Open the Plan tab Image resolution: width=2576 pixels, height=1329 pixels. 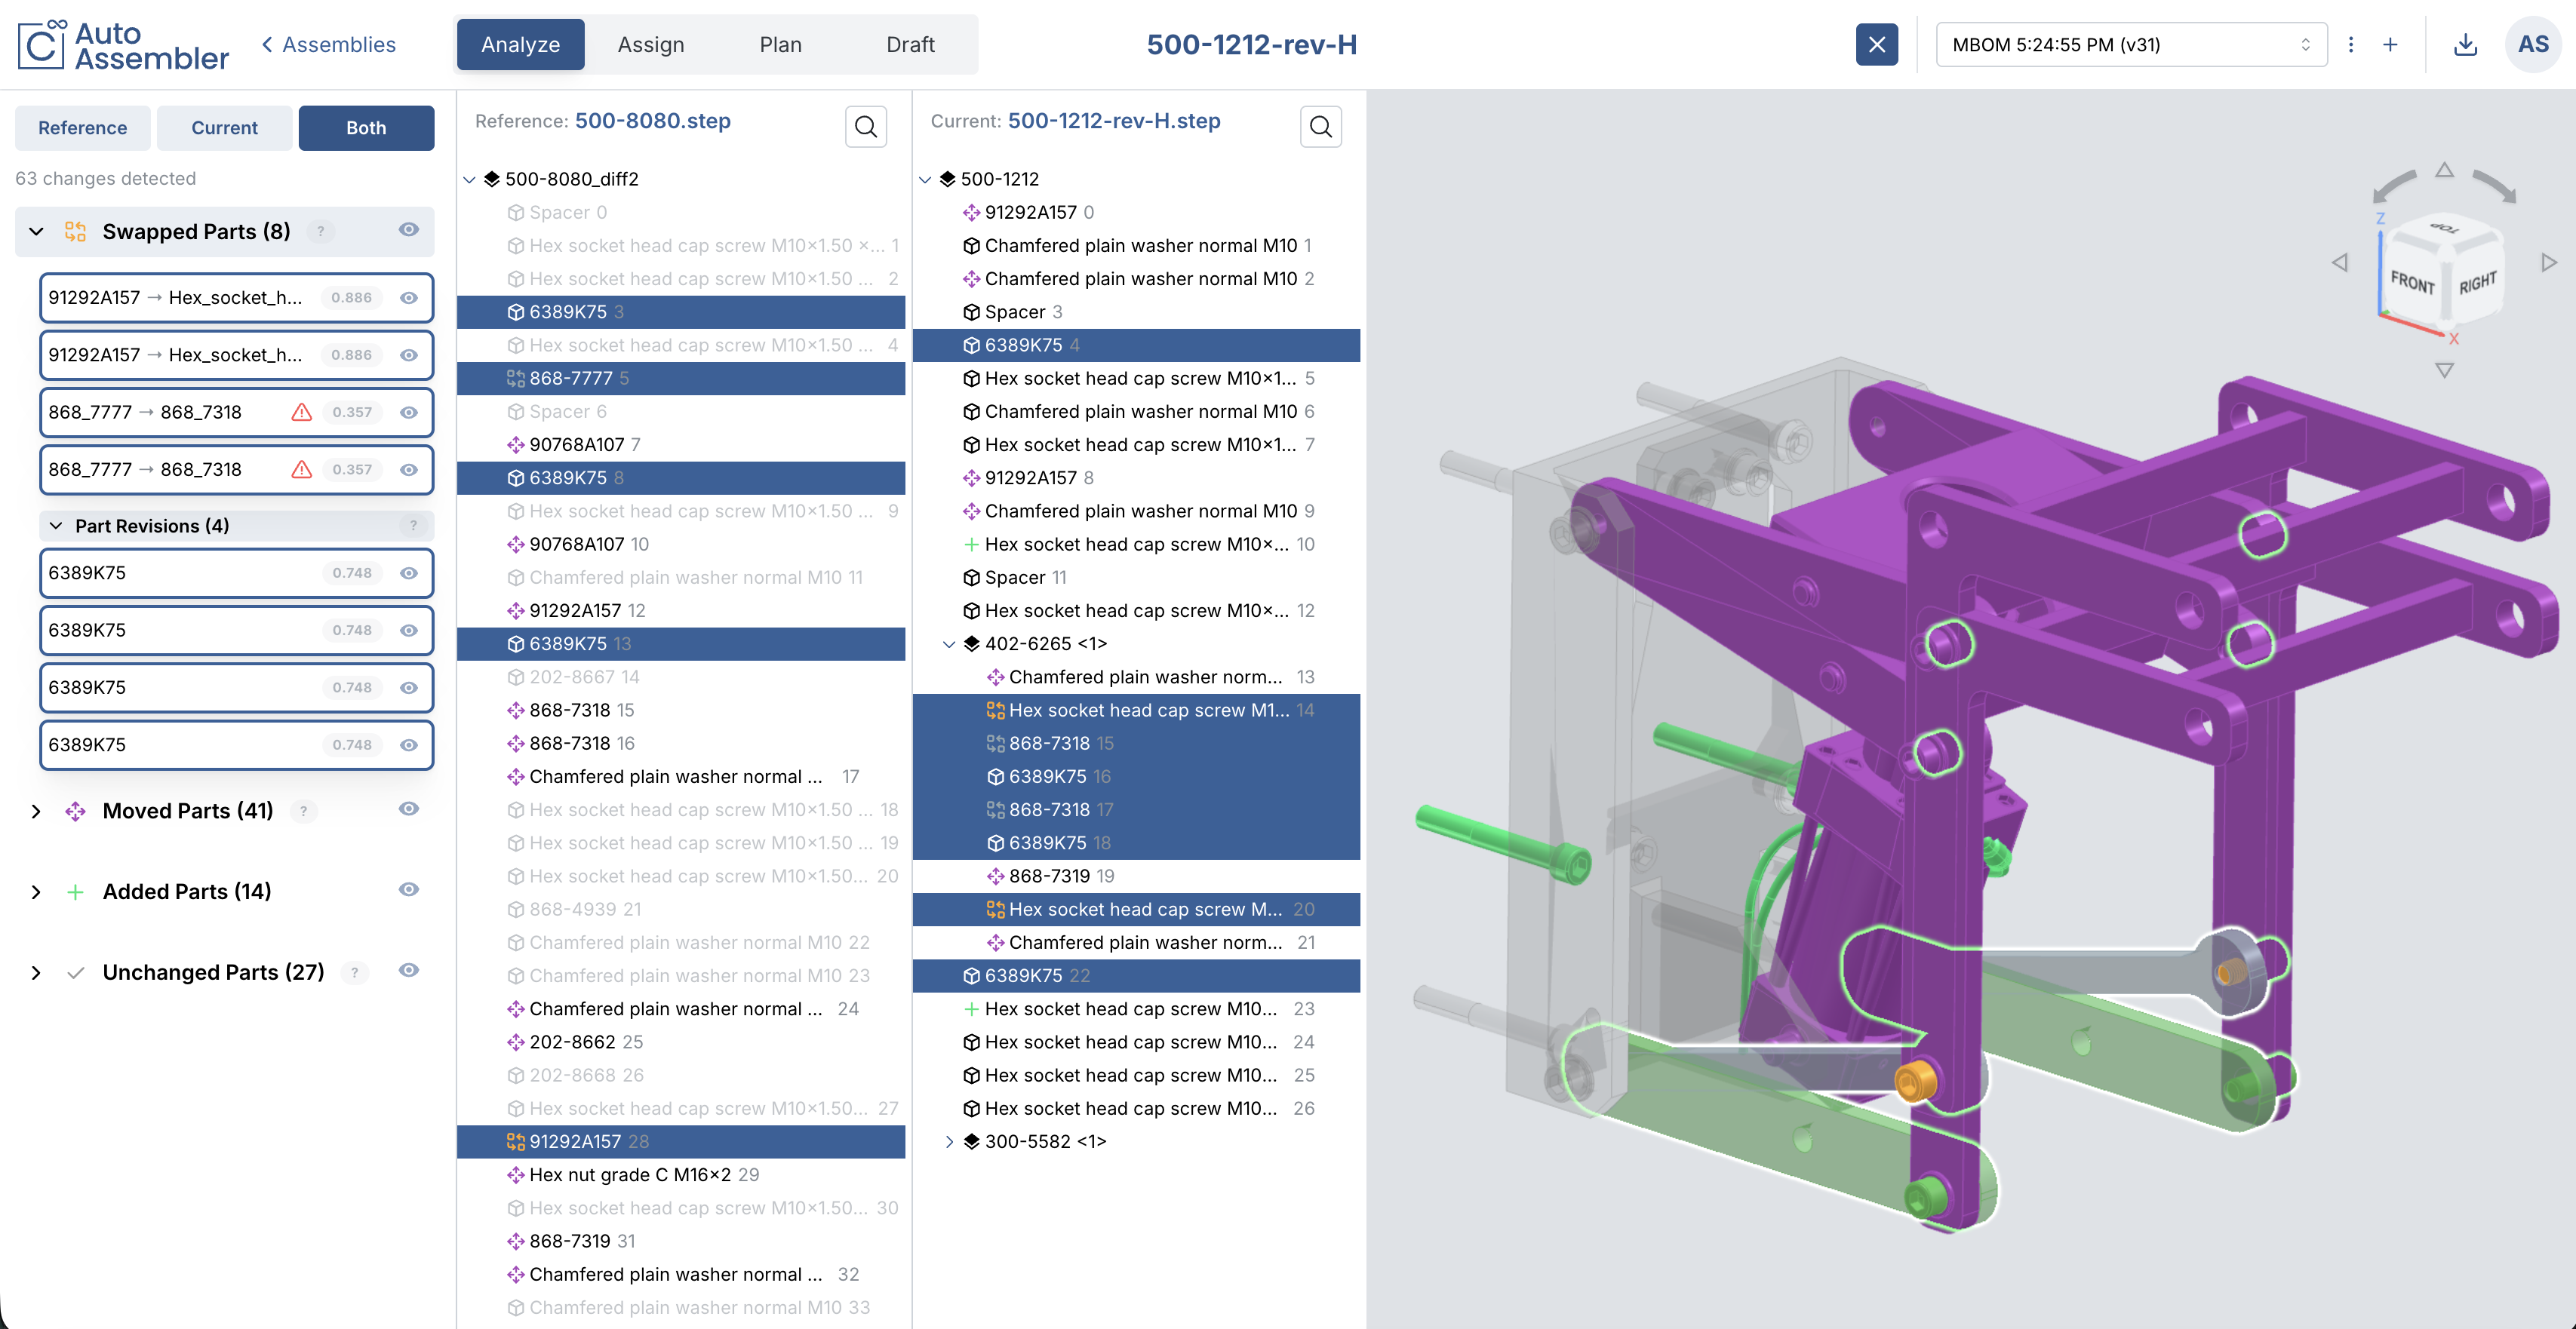pos(780,45)
